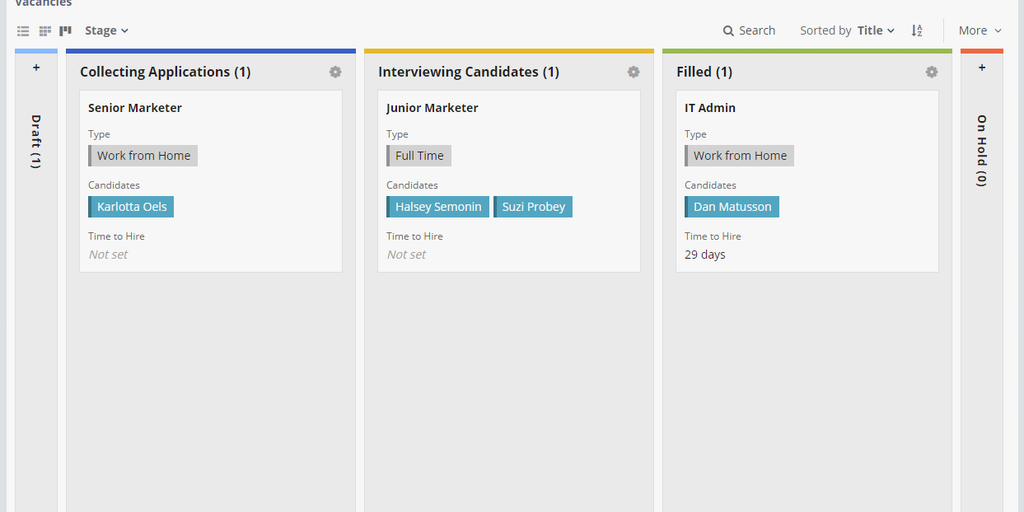Click the Search field

click(x=749, y=31)
